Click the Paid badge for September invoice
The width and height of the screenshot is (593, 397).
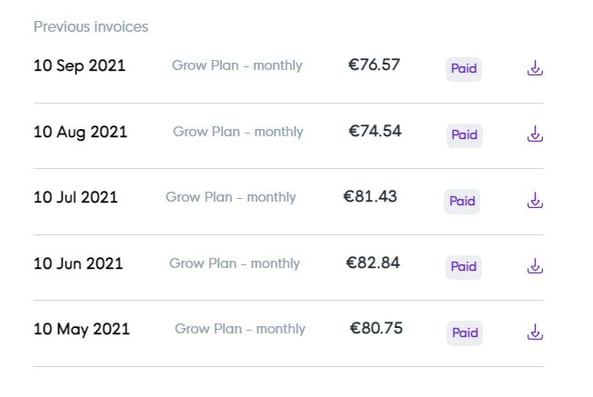click(464, 69)
